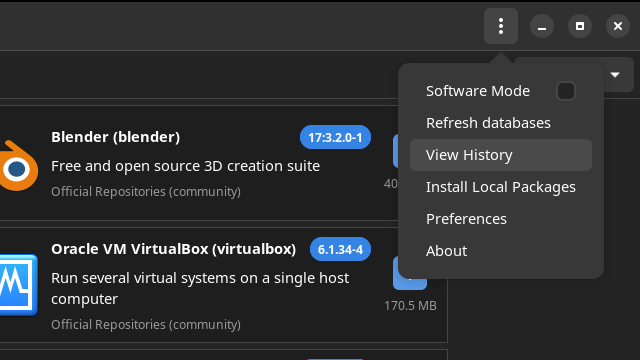Close the window

click(x=618, y=26)
